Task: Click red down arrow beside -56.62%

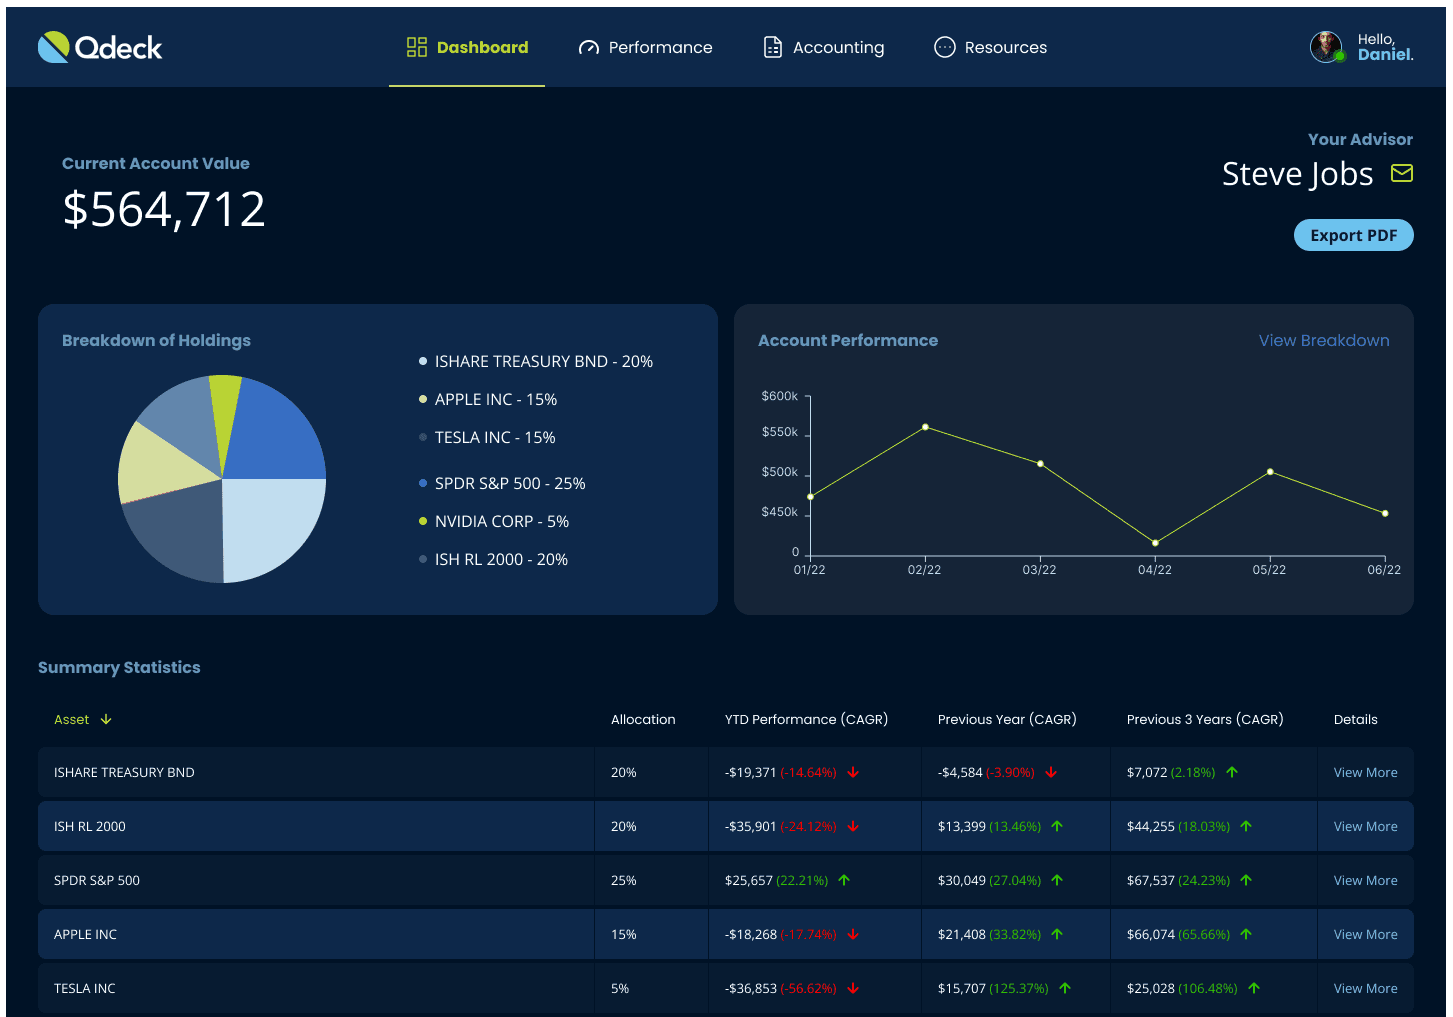Action: pos(853,988)
